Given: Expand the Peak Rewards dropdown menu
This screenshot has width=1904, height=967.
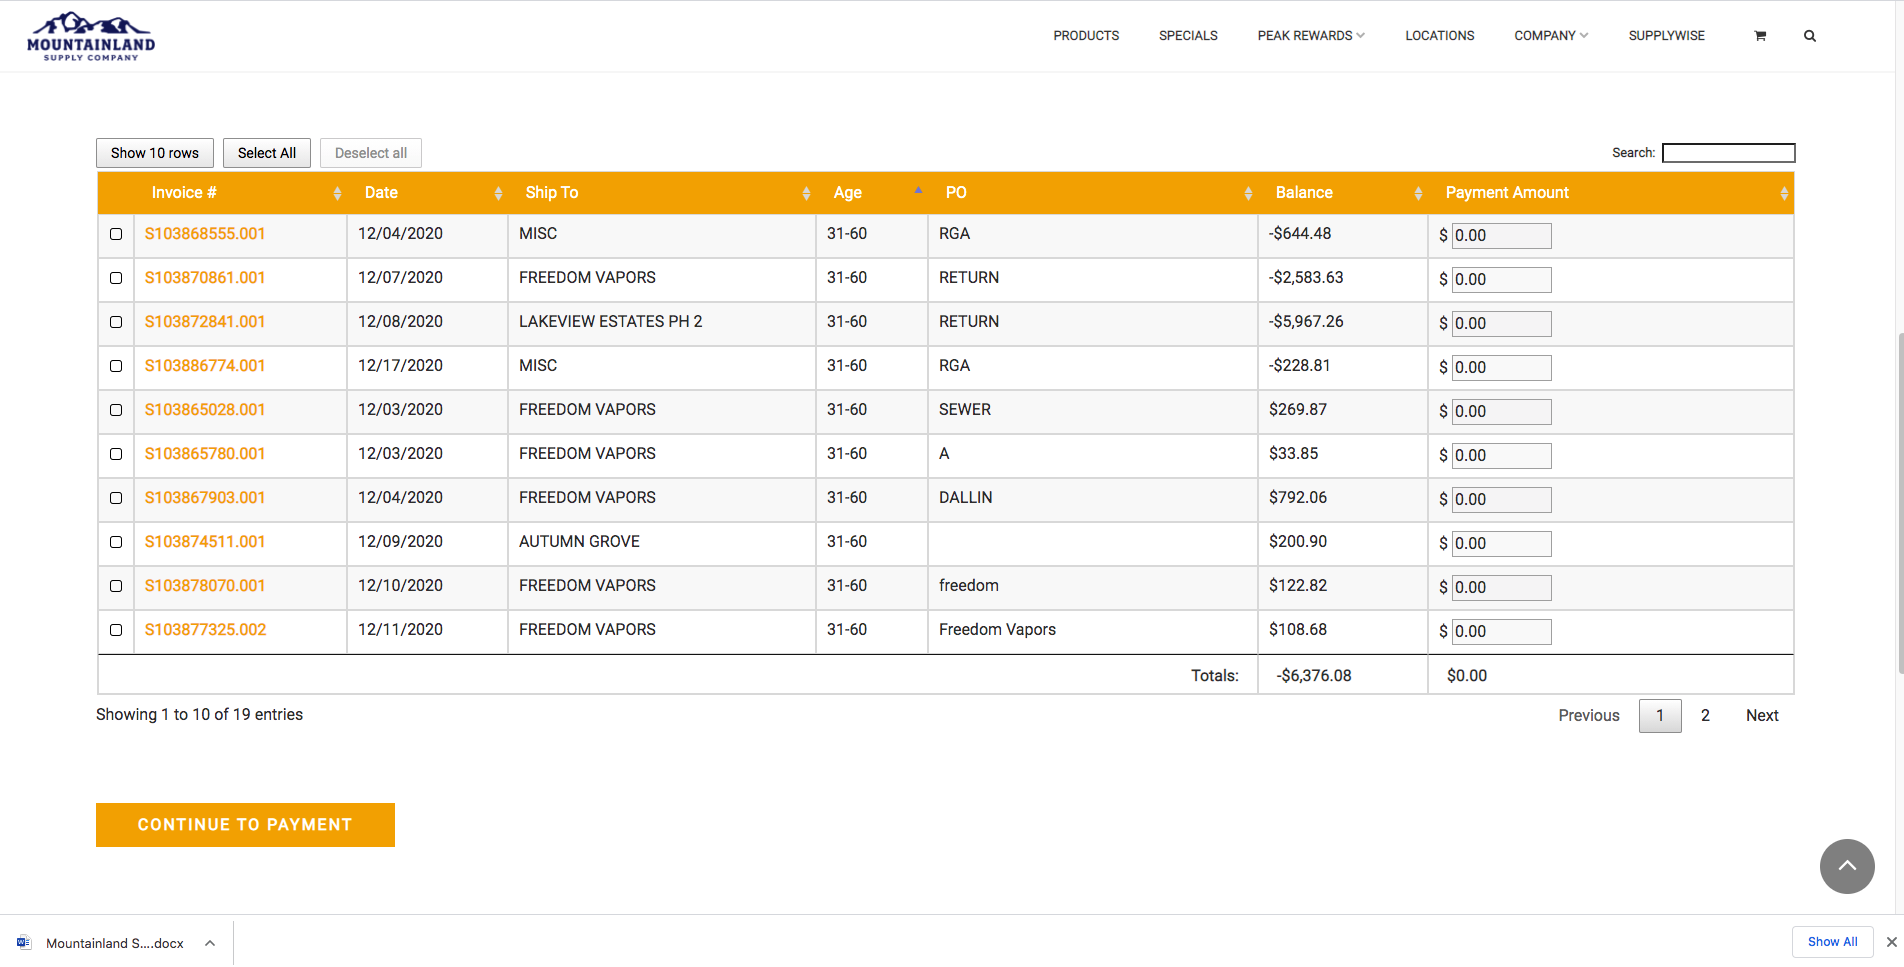Looking at the screenshot, I should (1310, 36).
